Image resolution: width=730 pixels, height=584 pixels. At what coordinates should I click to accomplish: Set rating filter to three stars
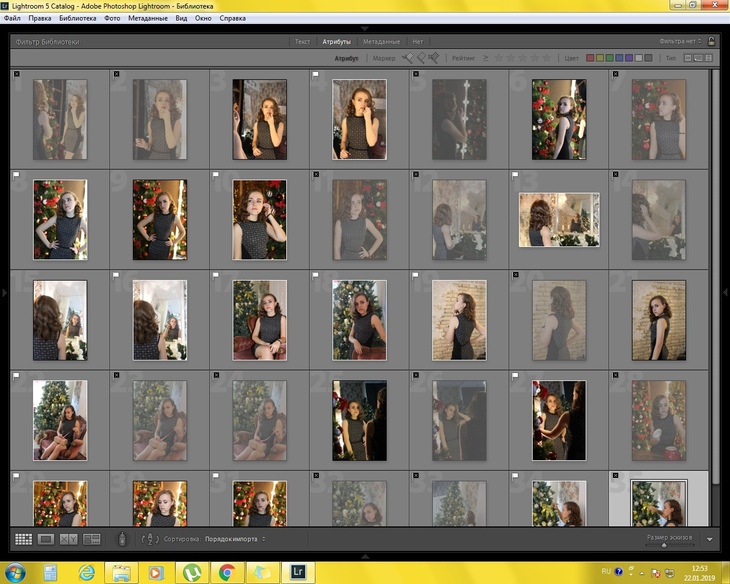(523, 58)
